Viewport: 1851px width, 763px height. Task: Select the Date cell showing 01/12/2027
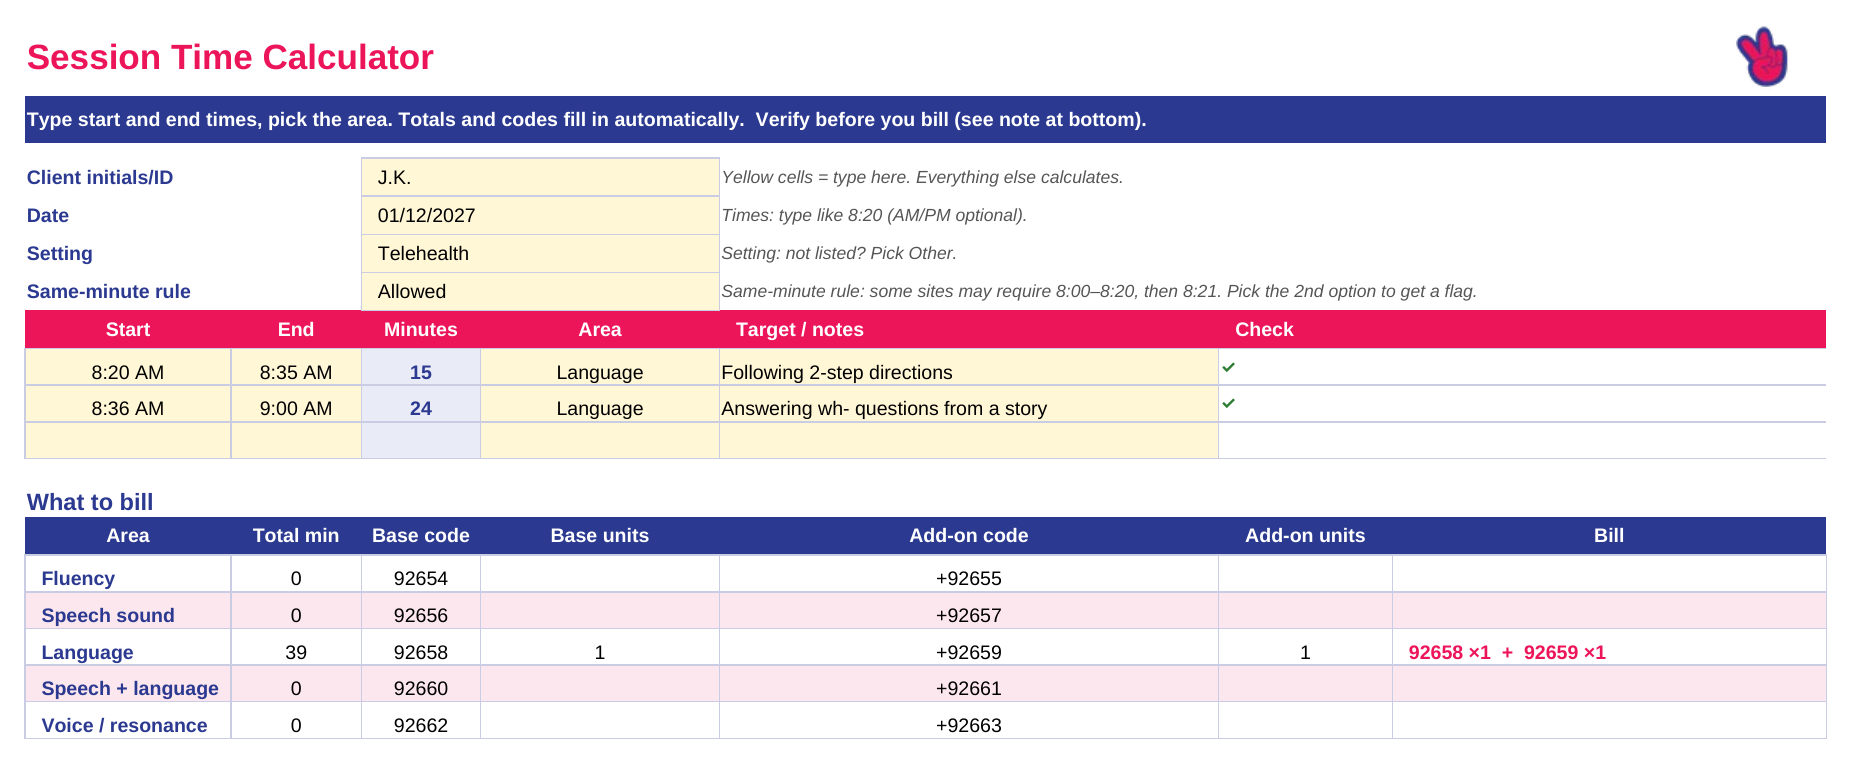540,215
